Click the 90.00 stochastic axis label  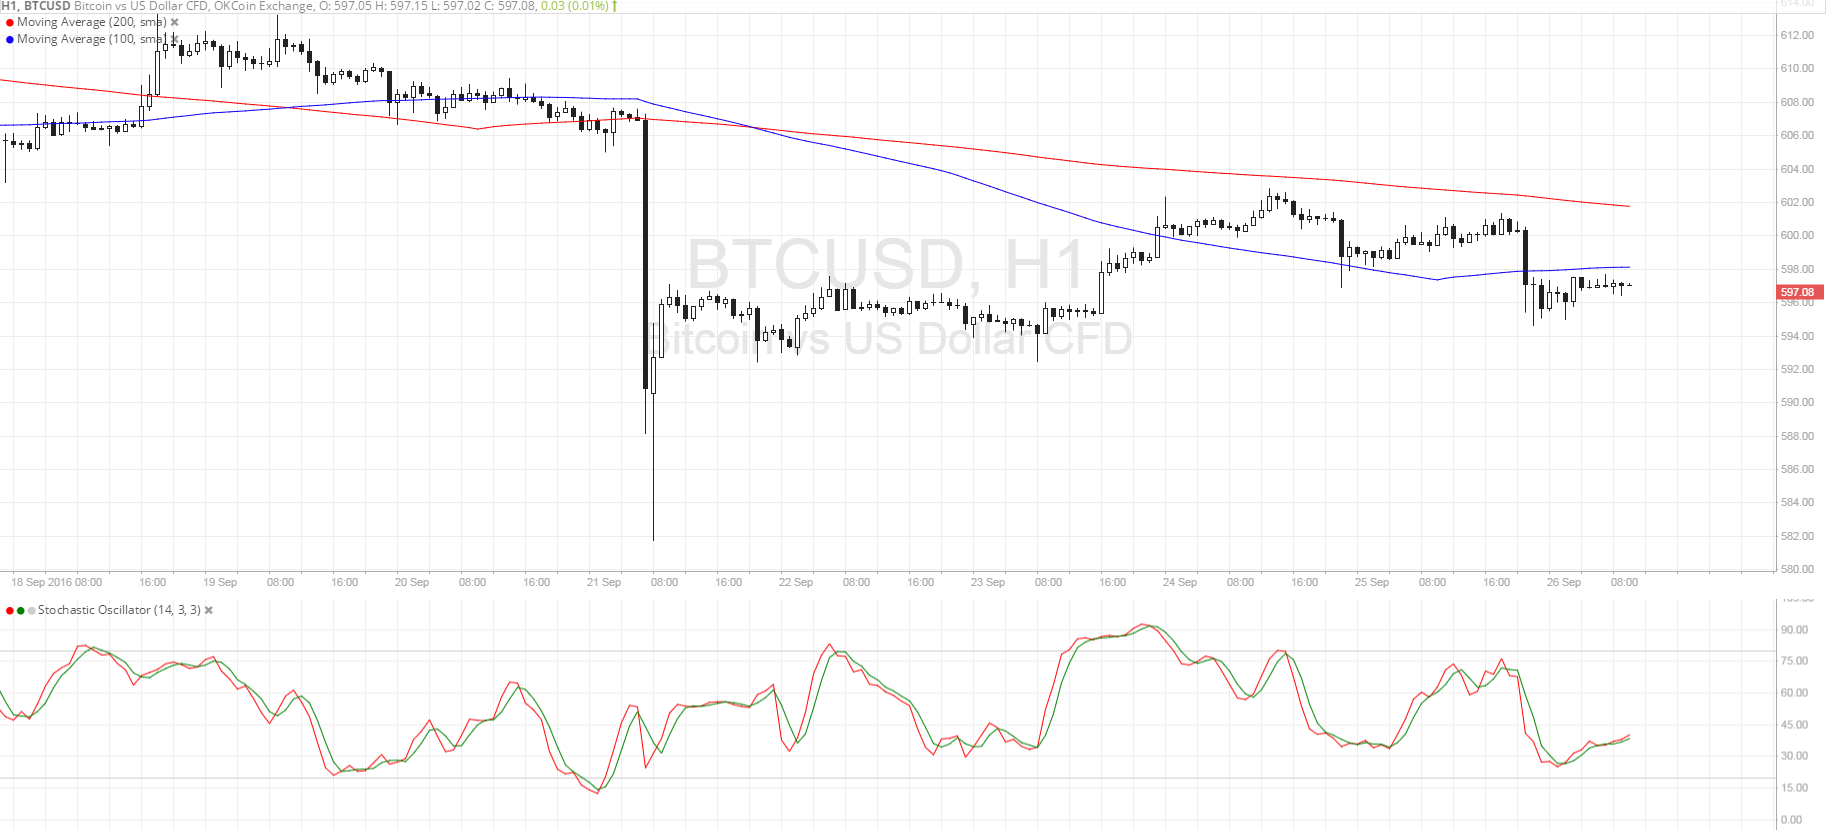pos(1794,630)
